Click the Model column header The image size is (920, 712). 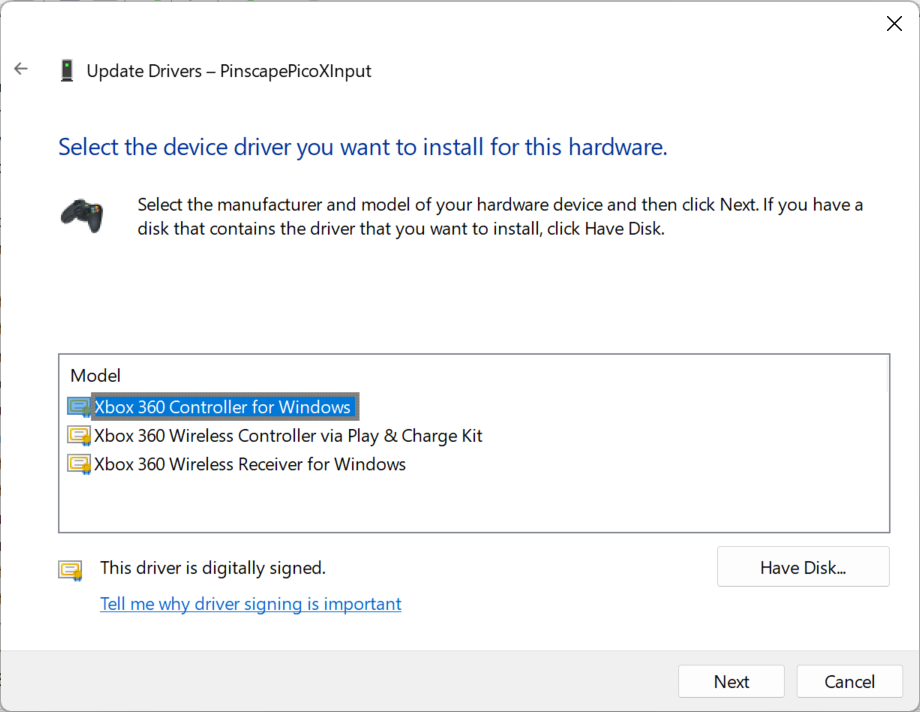click(x=96, y=376)
